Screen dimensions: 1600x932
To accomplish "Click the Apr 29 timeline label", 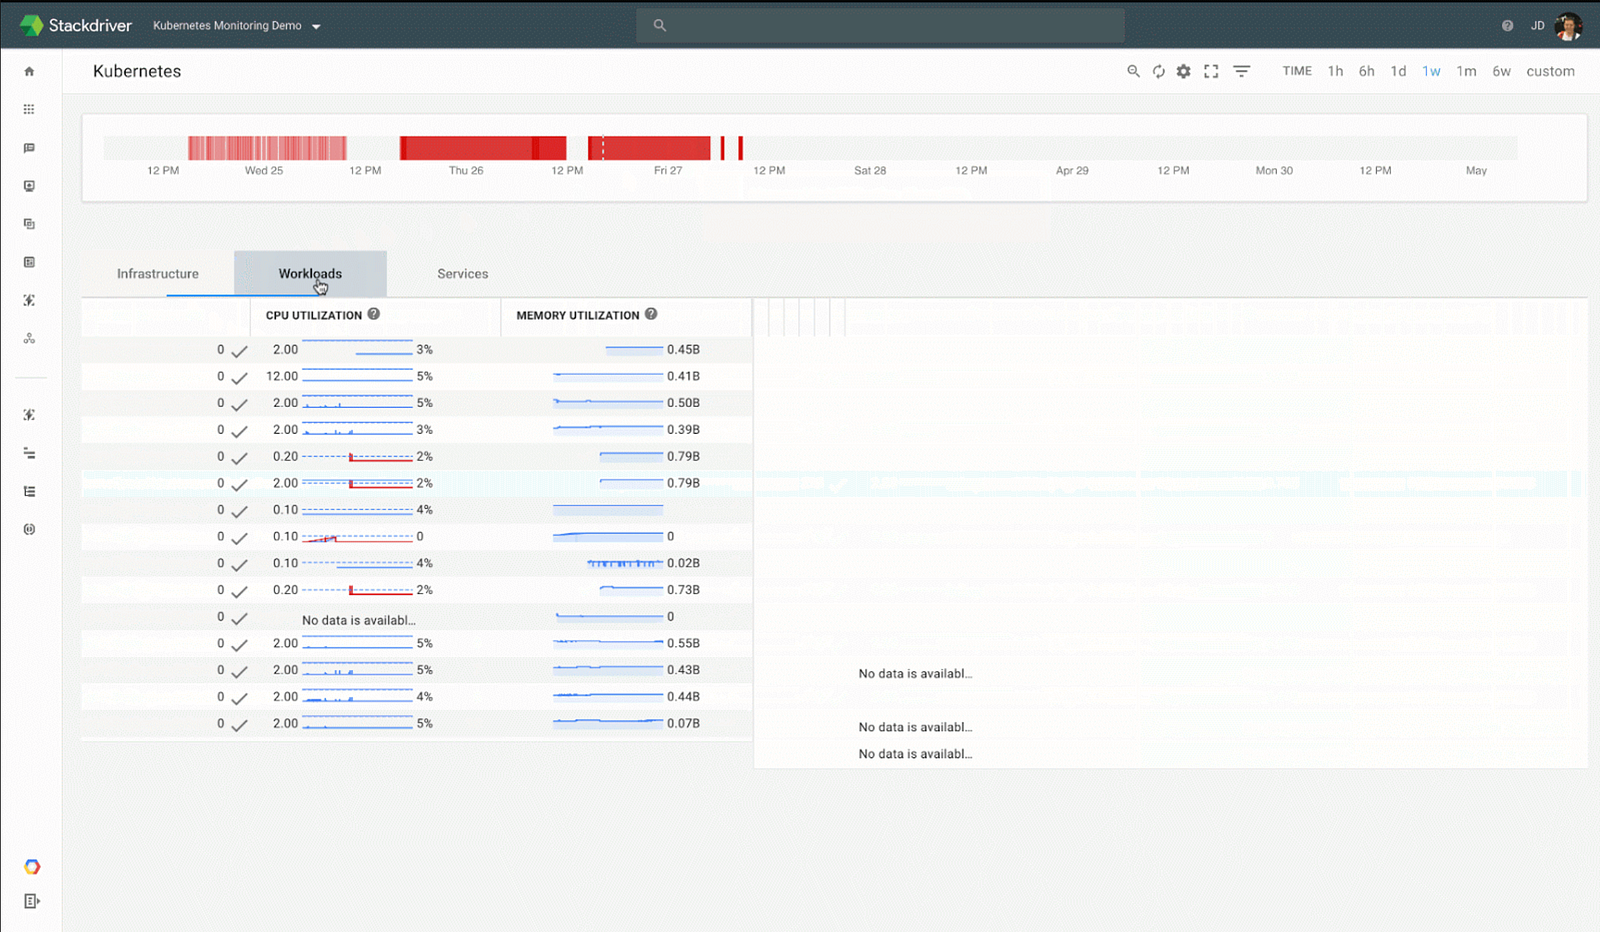I will point(1072,171).
